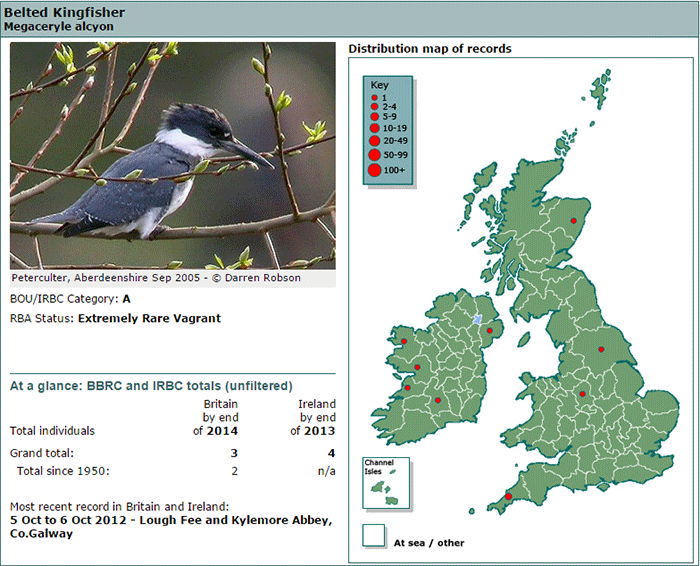The image size is (700, 566).
Task: Click the Belted Kingfisher photo
Action: click(x=173, y=155)
